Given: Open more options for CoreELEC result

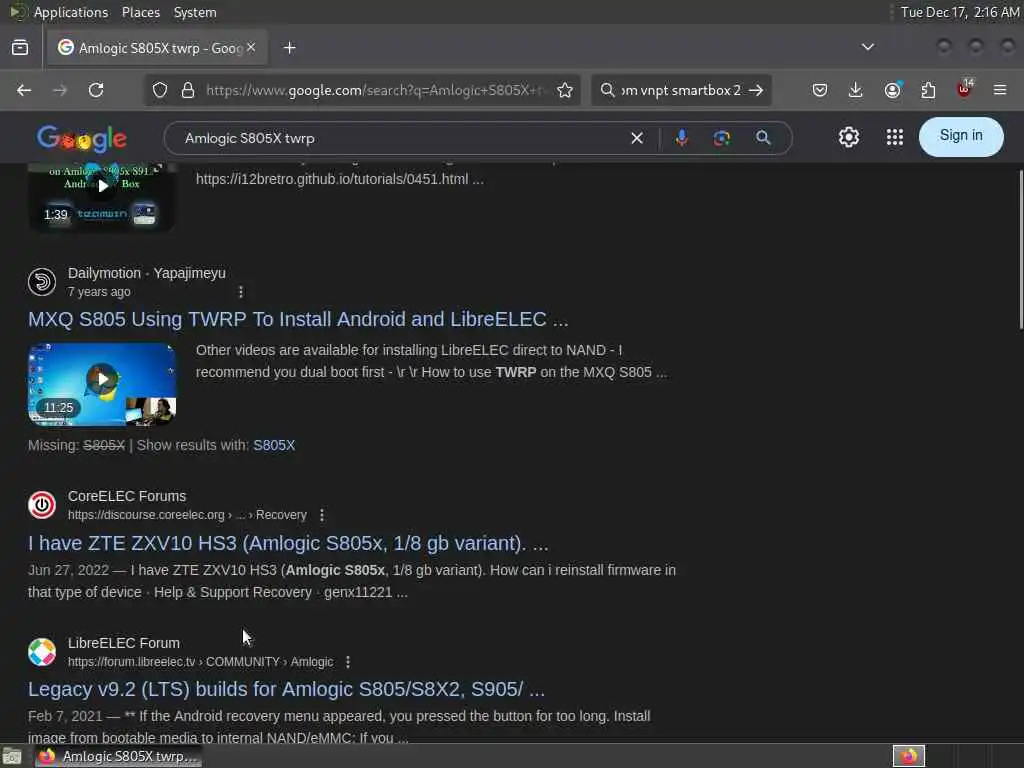Looking at the screenshot, I should coord(322,515).
